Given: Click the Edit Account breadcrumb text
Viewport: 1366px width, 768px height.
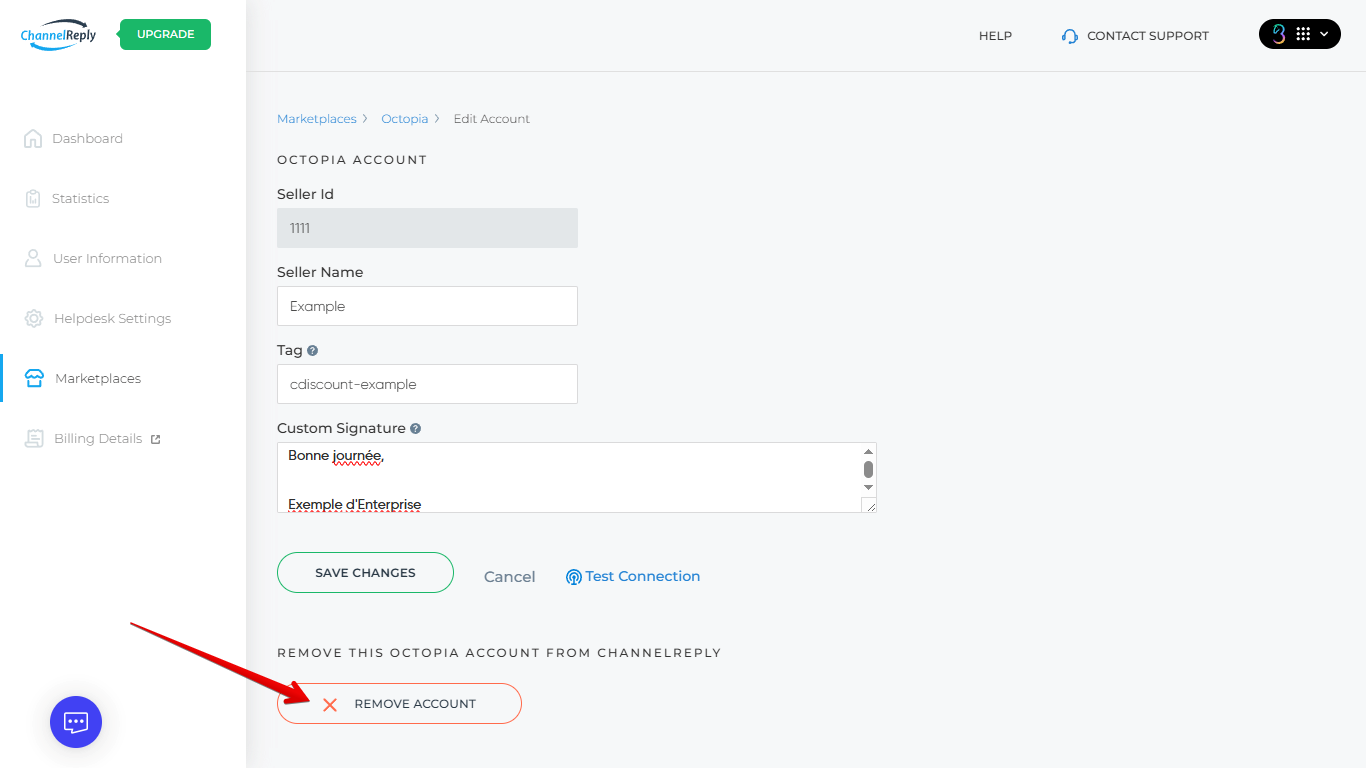Looking at the screenshot, I should pyautogui.click(x=492, y=119).
